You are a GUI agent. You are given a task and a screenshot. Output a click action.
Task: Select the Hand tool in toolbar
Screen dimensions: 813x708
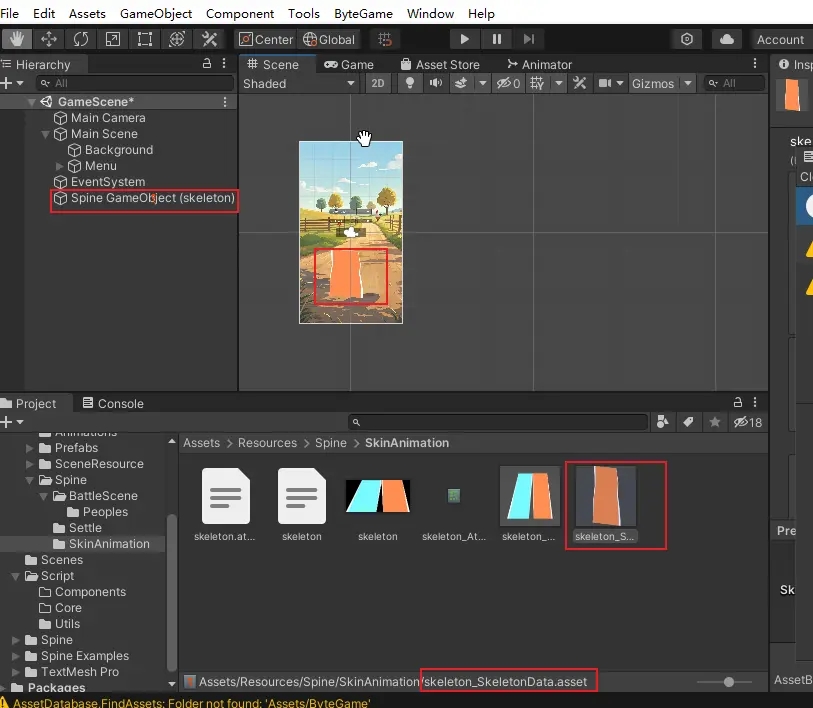coord(16,39)
